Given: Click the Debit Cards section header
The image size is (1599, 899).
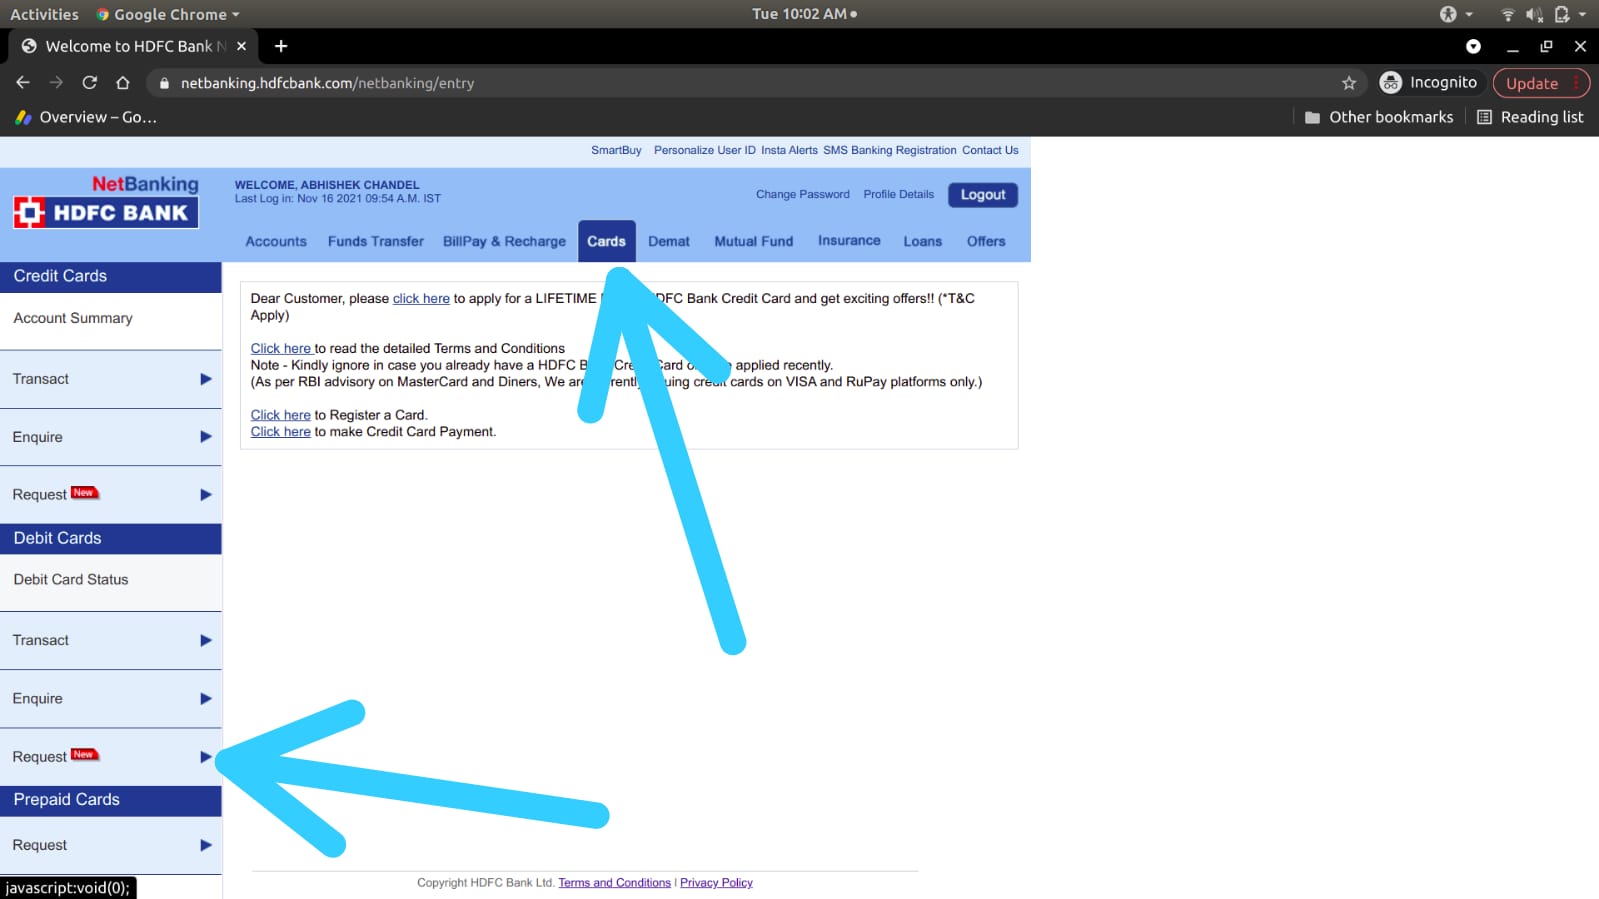Looking at the screenshot, I should point(111,539).
